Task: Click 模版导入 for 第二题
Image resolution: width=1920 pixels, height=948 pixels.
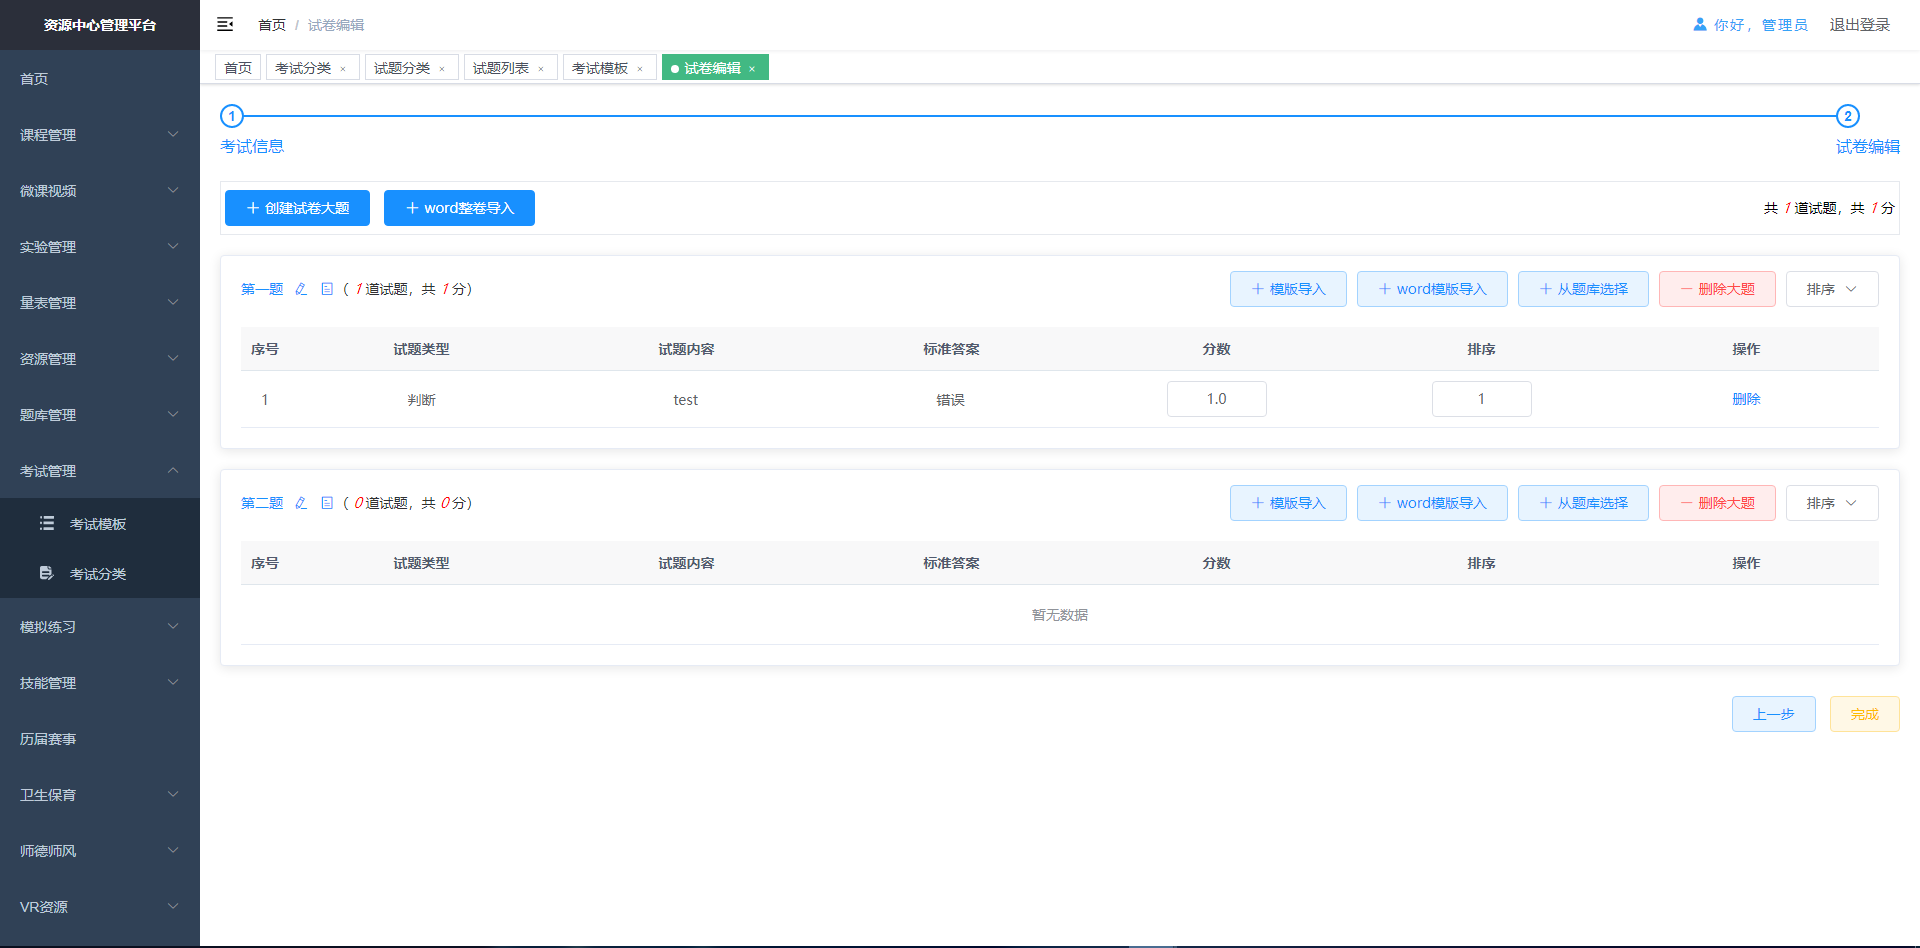Action: [1288, 503]
